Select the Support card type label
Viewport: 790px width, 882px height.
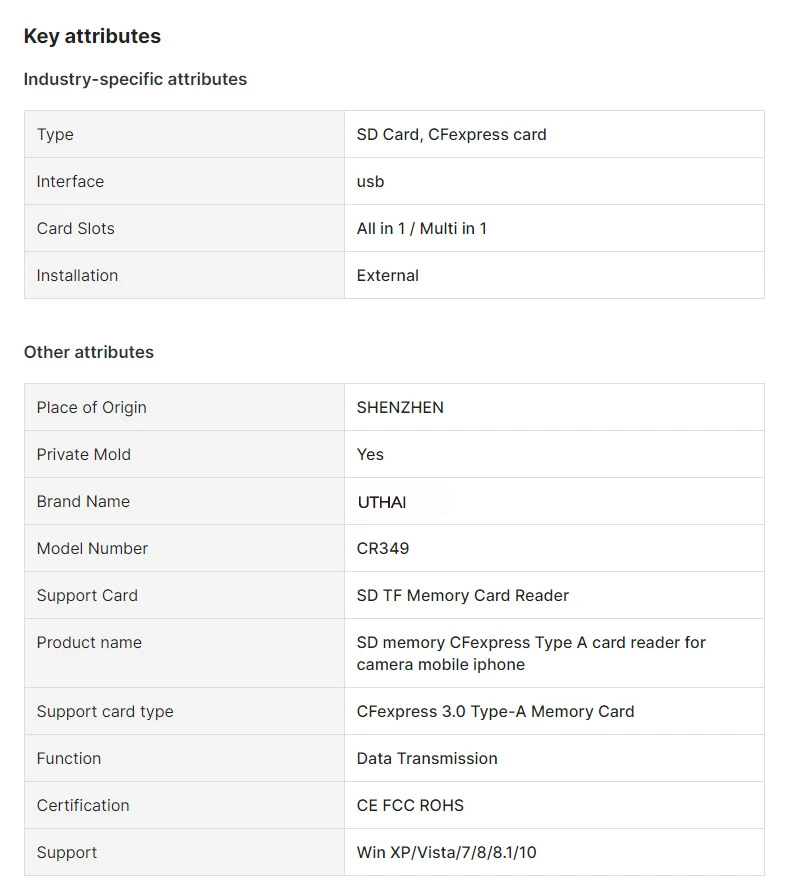pyautogui.click(x=105, y=711)
